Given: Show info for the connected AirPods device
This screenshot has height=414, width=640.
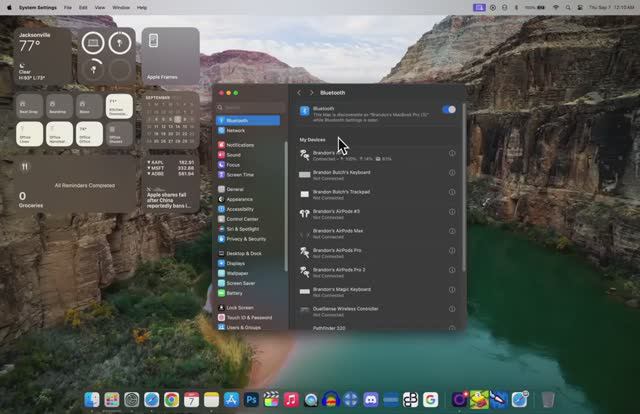Looking at the screenshot, I should point(452,153).
